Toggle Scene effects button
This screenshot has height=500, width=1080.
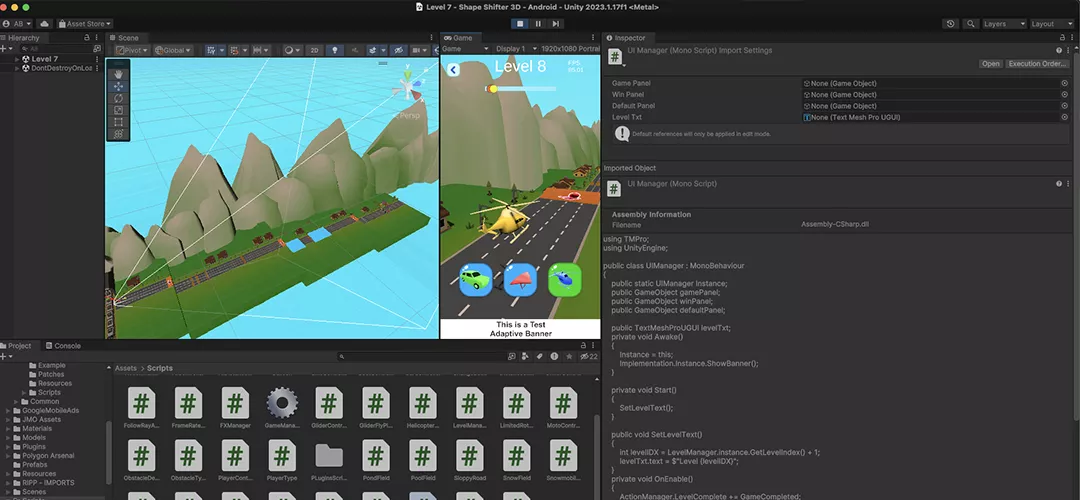tap(375, 50)
